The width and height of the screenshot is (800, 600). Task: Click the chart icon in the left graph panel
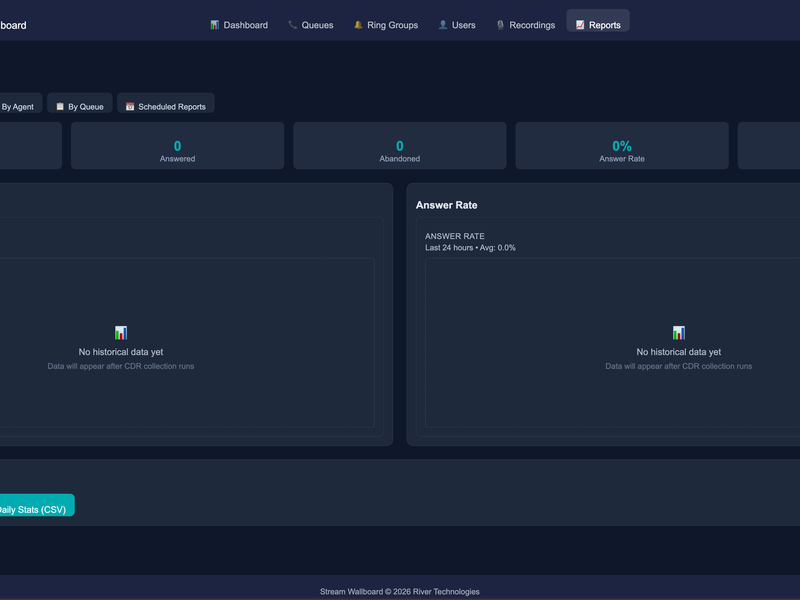[x=121, y=333]
